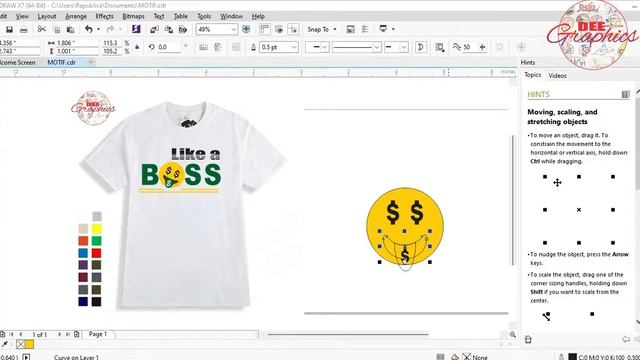This screenshot has height=360, width=640.
Task: Click the Hints help book icon
Action: 625,95
